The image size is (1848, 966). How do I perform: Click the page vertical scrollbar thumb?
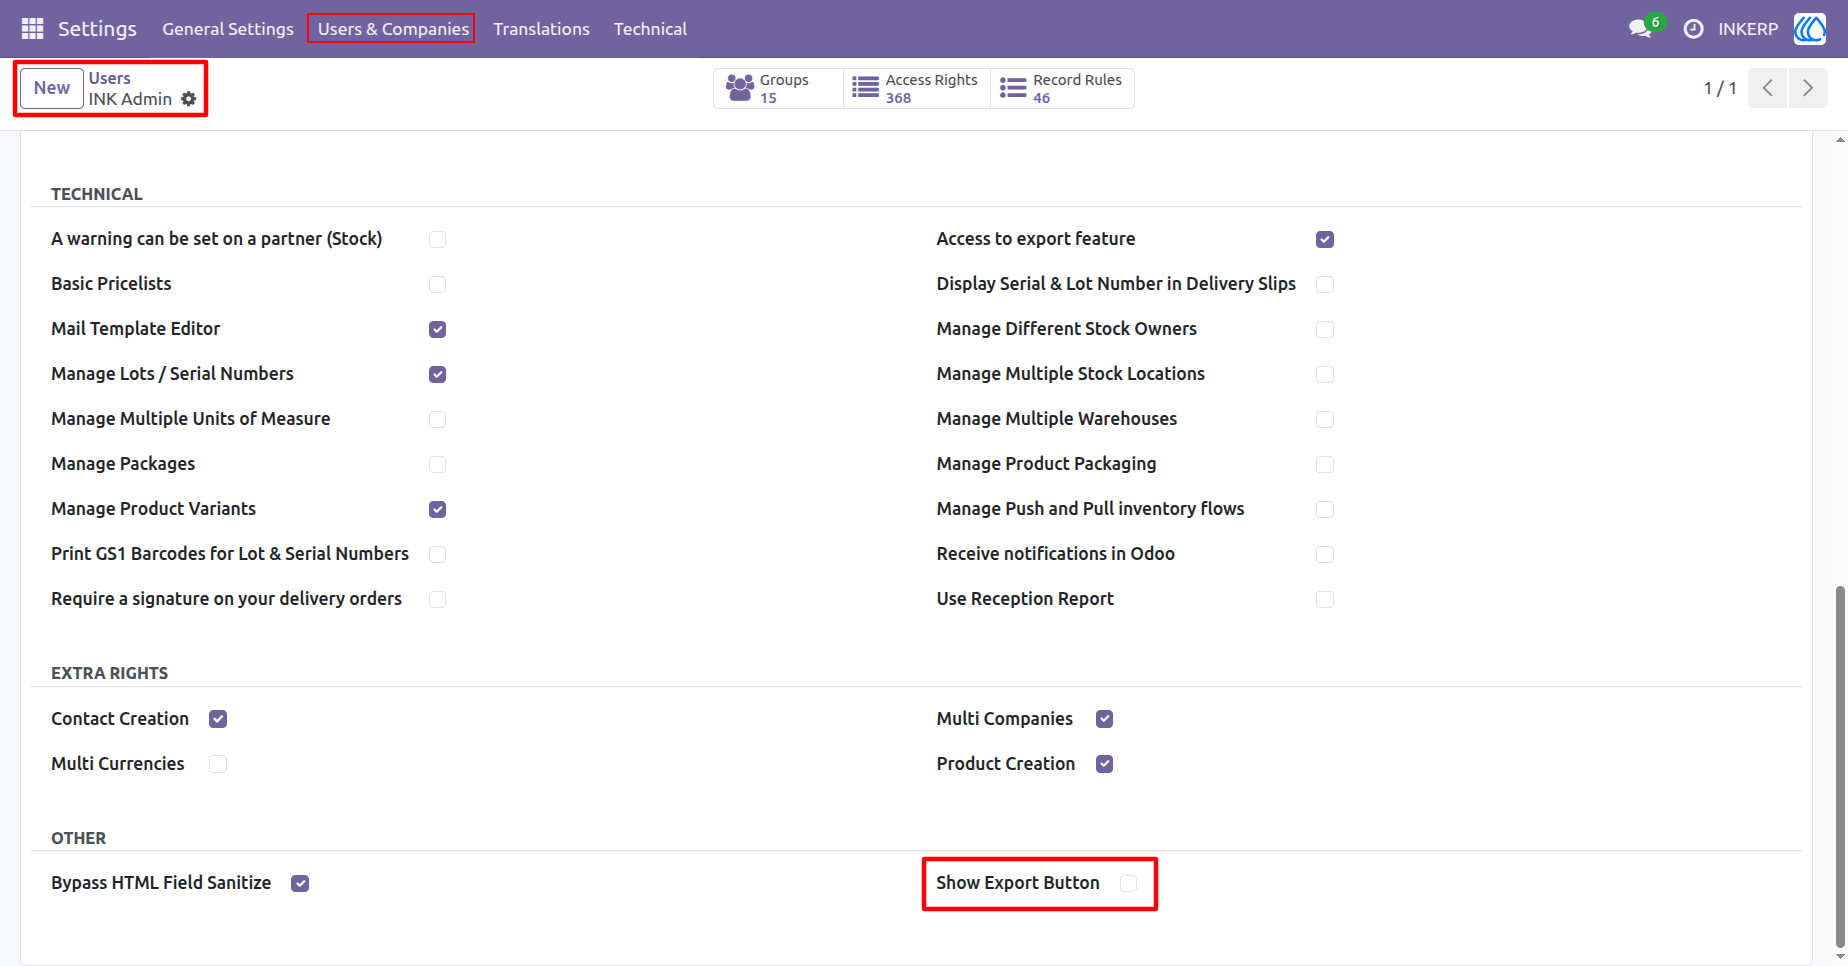coord(1840,765)
